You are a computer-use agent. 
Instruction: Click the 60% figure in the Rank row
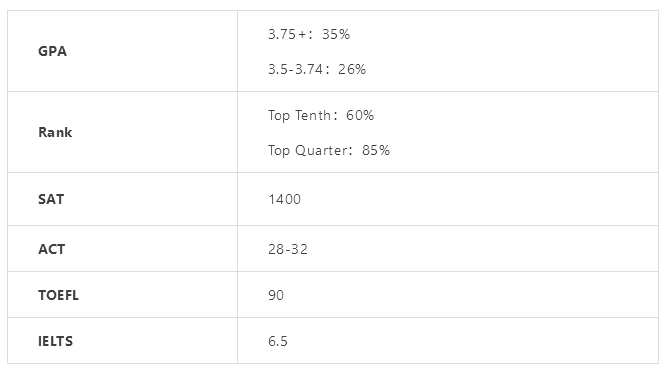[360, 115]
